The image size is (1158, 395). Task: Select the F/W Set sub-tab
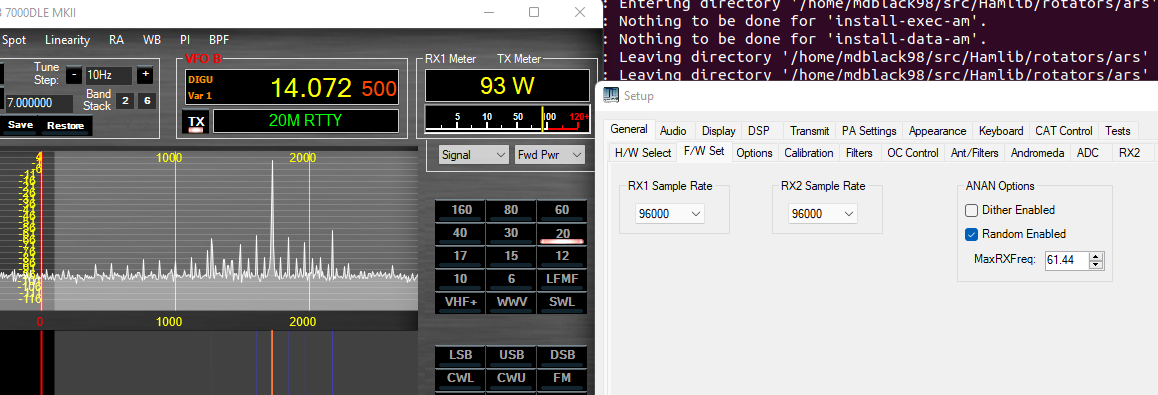704,152
